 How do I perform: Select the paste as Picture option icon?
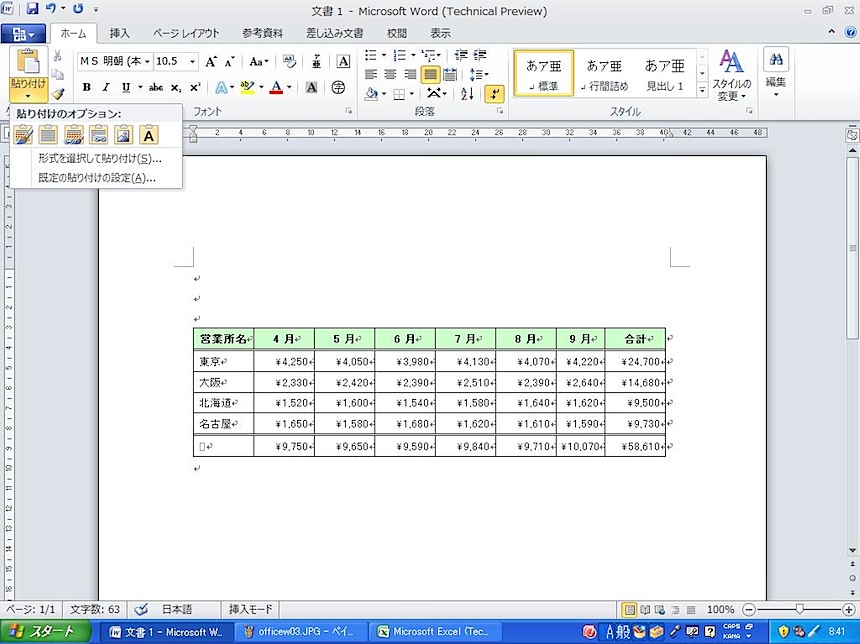click(x=123, y=135)
